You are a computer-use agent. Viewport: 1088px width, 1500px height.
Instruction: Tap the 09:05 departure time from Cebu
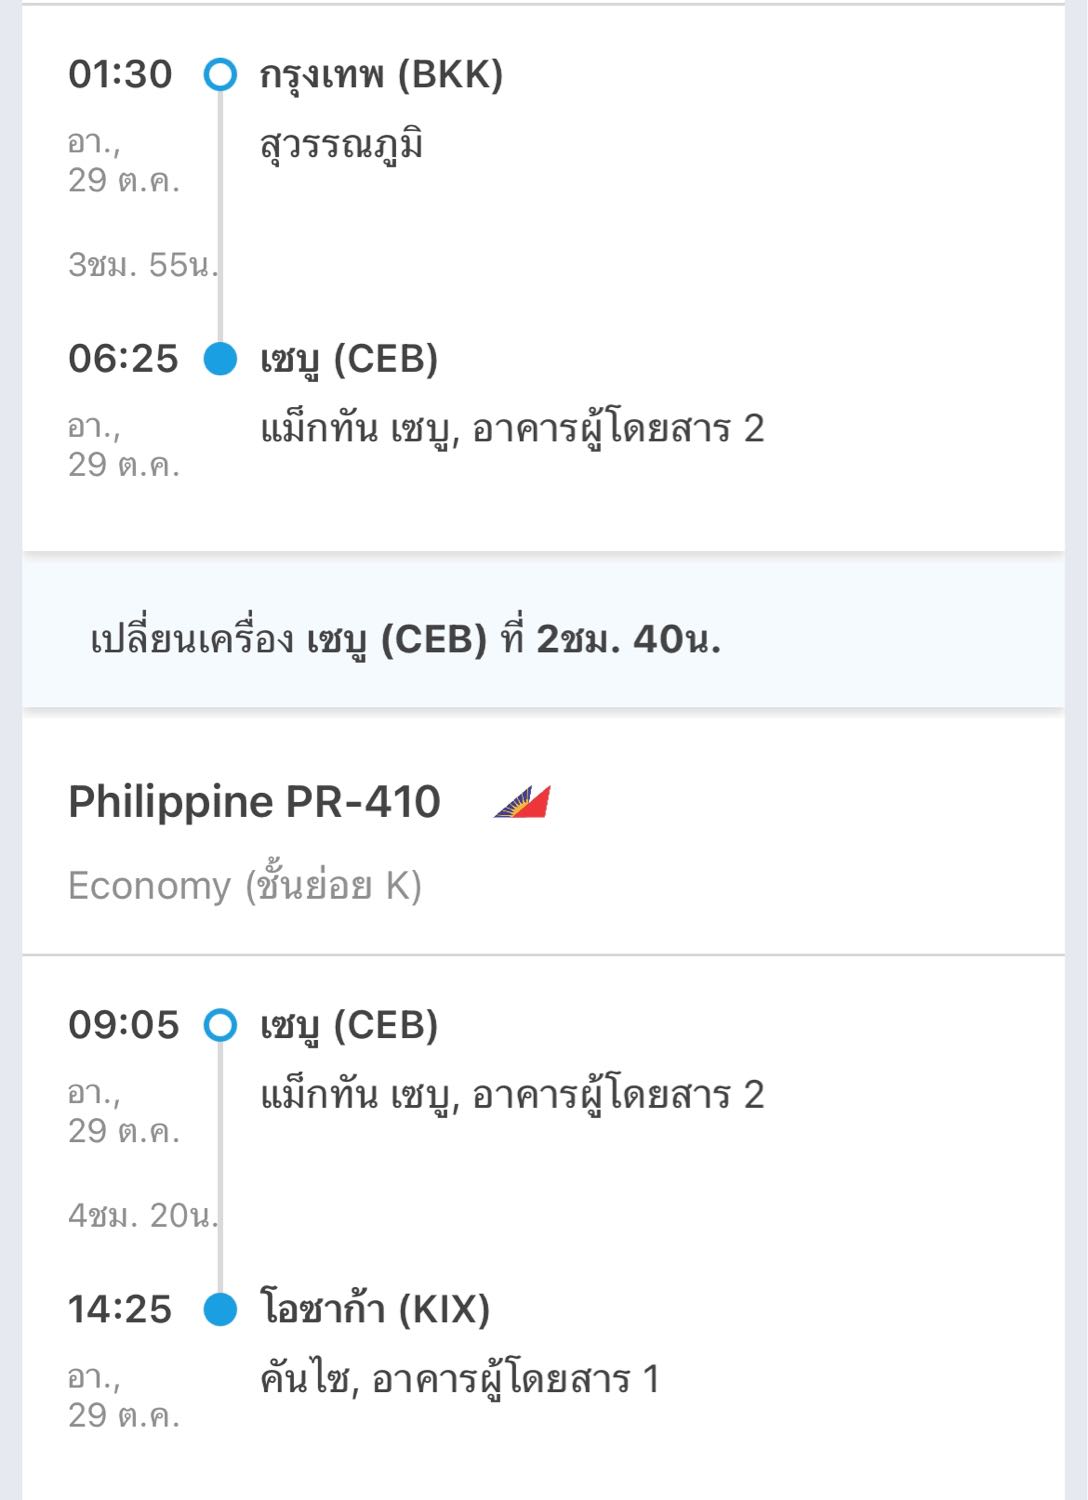pyautogui.click(x=123, y=1025)
